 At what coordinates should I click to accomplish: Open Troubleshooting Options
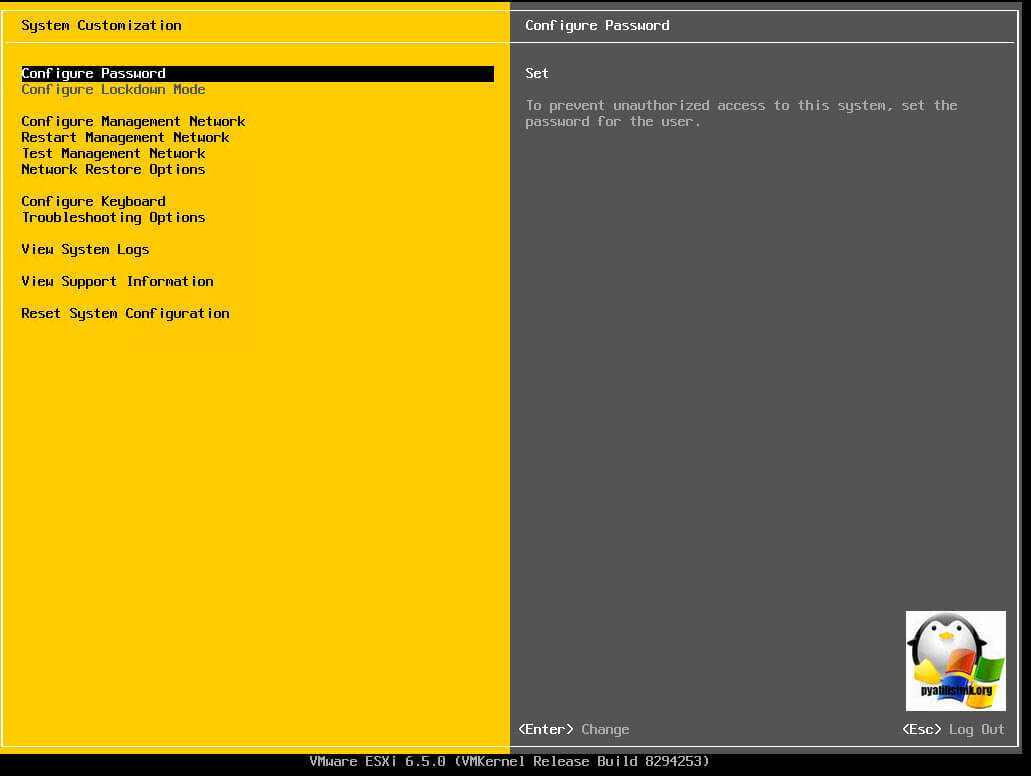113,217
